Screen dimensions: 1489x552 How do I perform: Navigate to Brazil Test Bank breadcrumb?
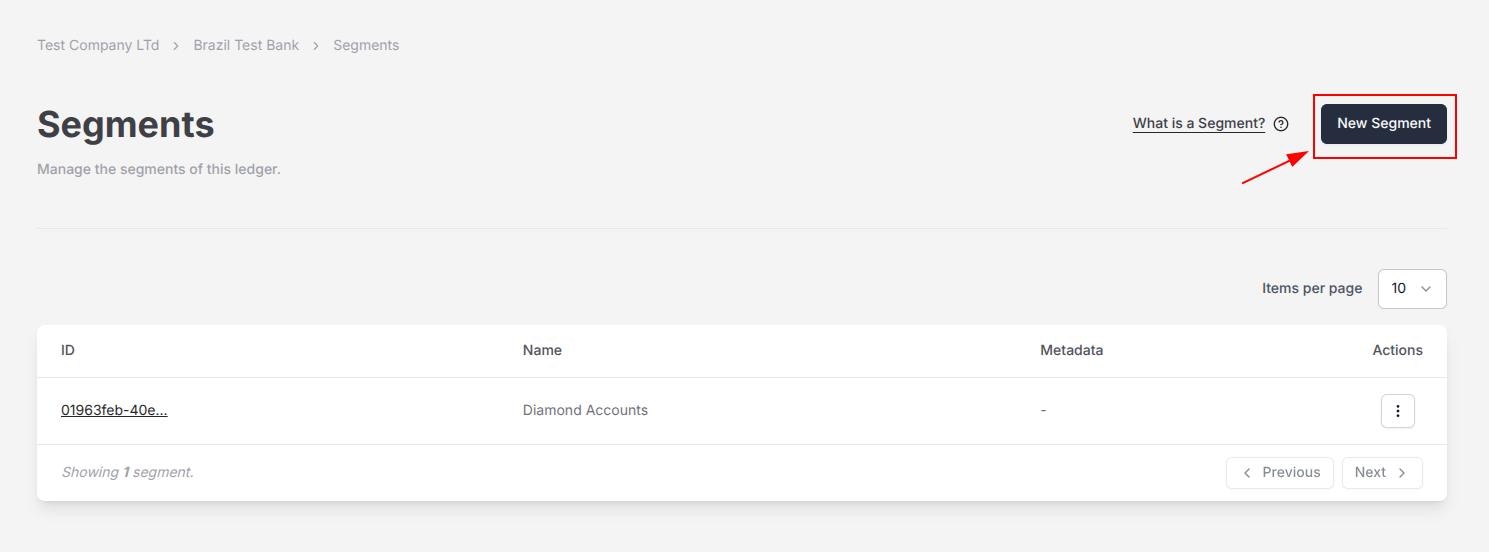(x=246, y=46)
